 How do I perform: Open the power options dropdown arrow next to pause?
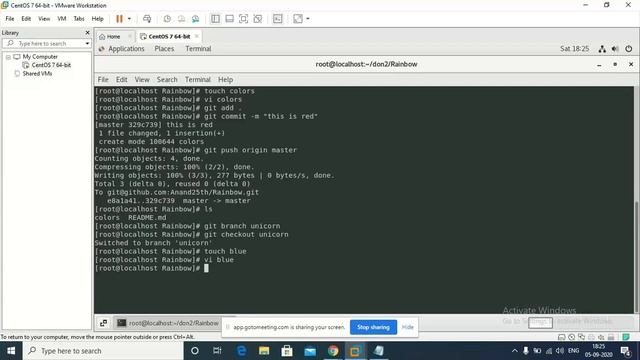(129, 19)
